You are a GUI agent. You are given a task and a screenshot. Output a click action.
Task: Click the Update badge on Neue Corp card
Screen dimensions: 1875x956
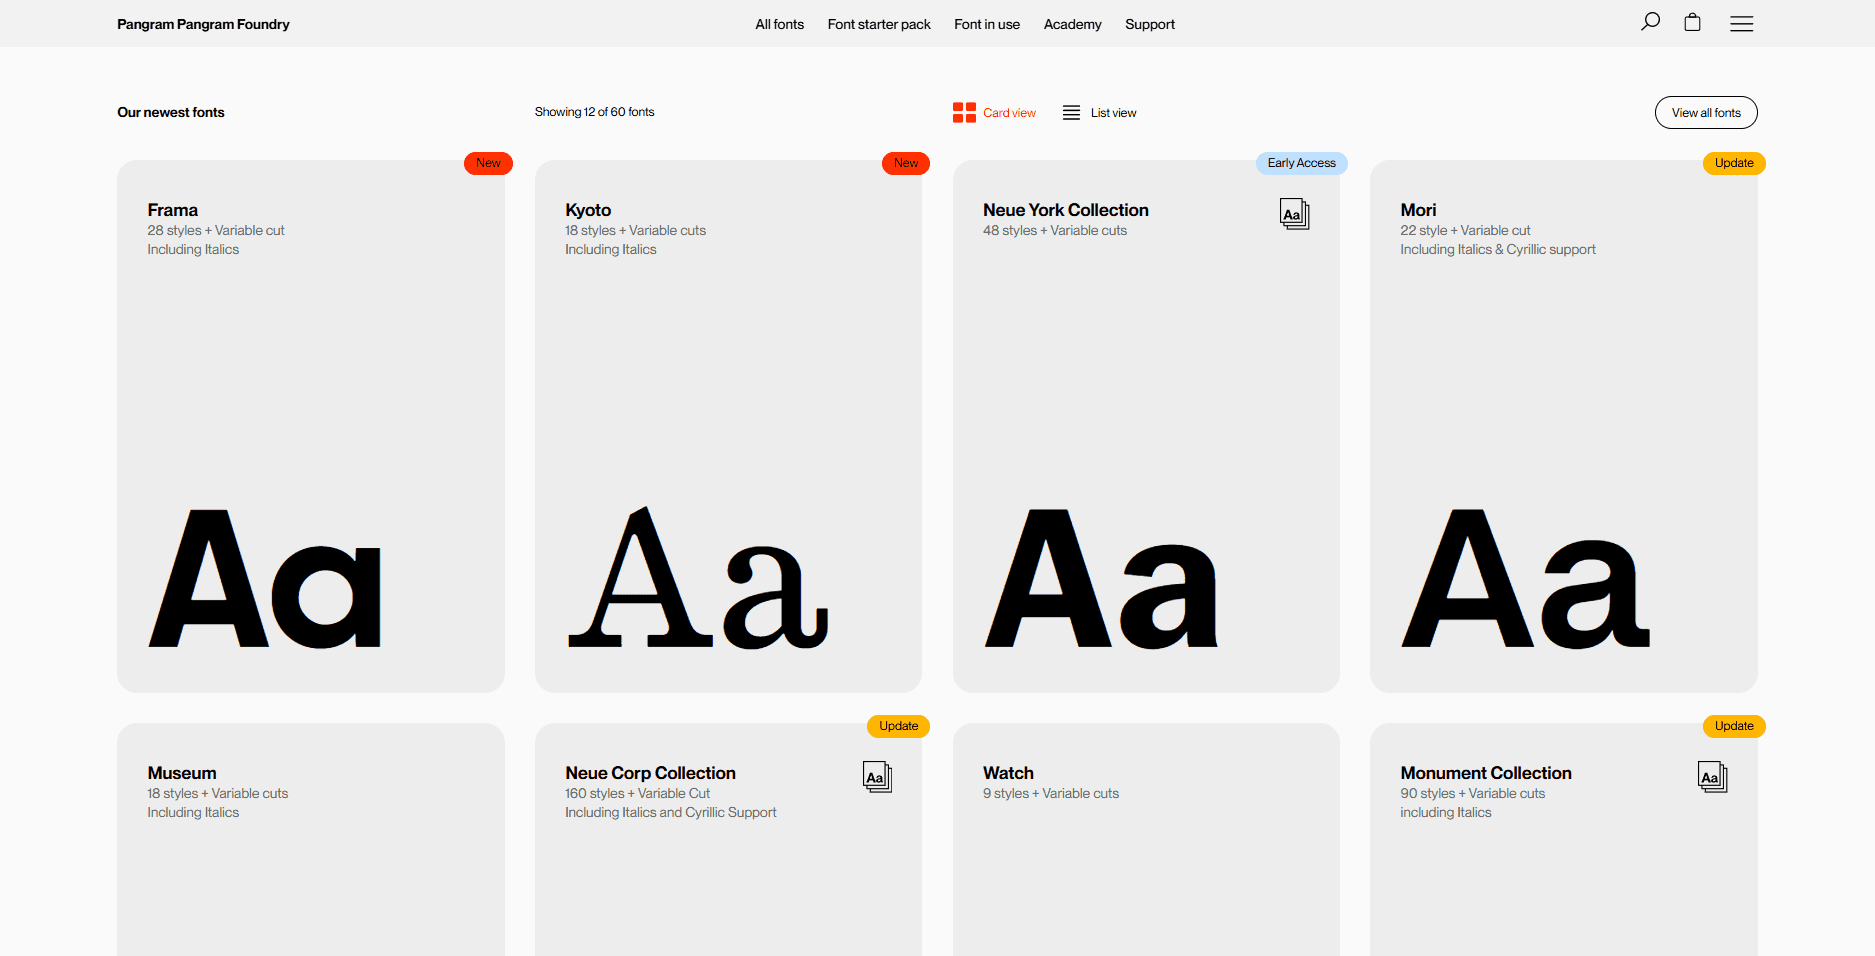point(898,726)
